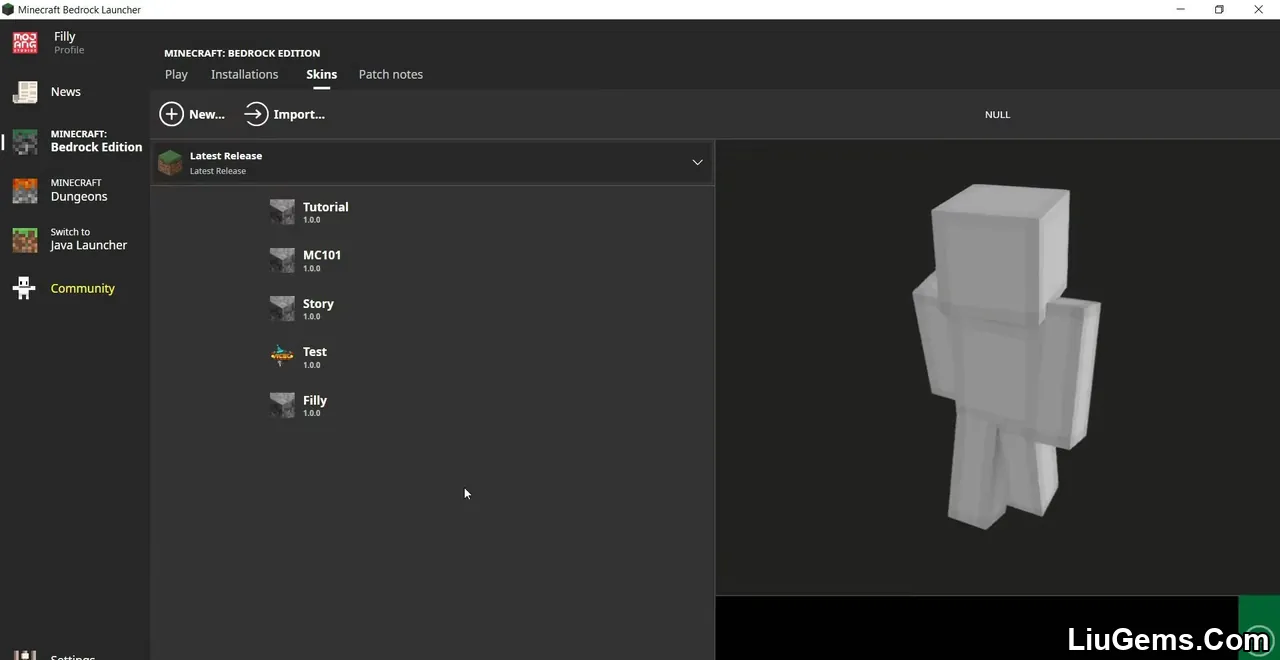Click the Story skin name

(319, 304)
